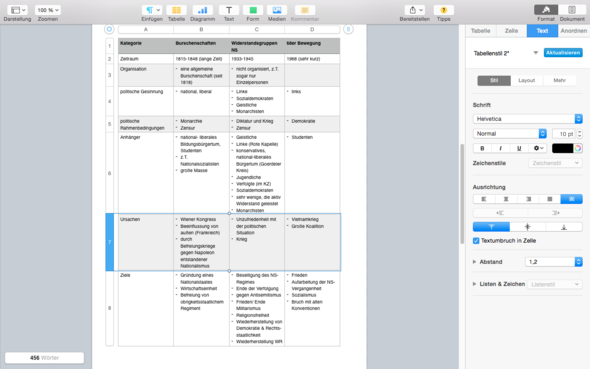
Task: Switch to the Zelle tab
Action: (x=511, y=31)
